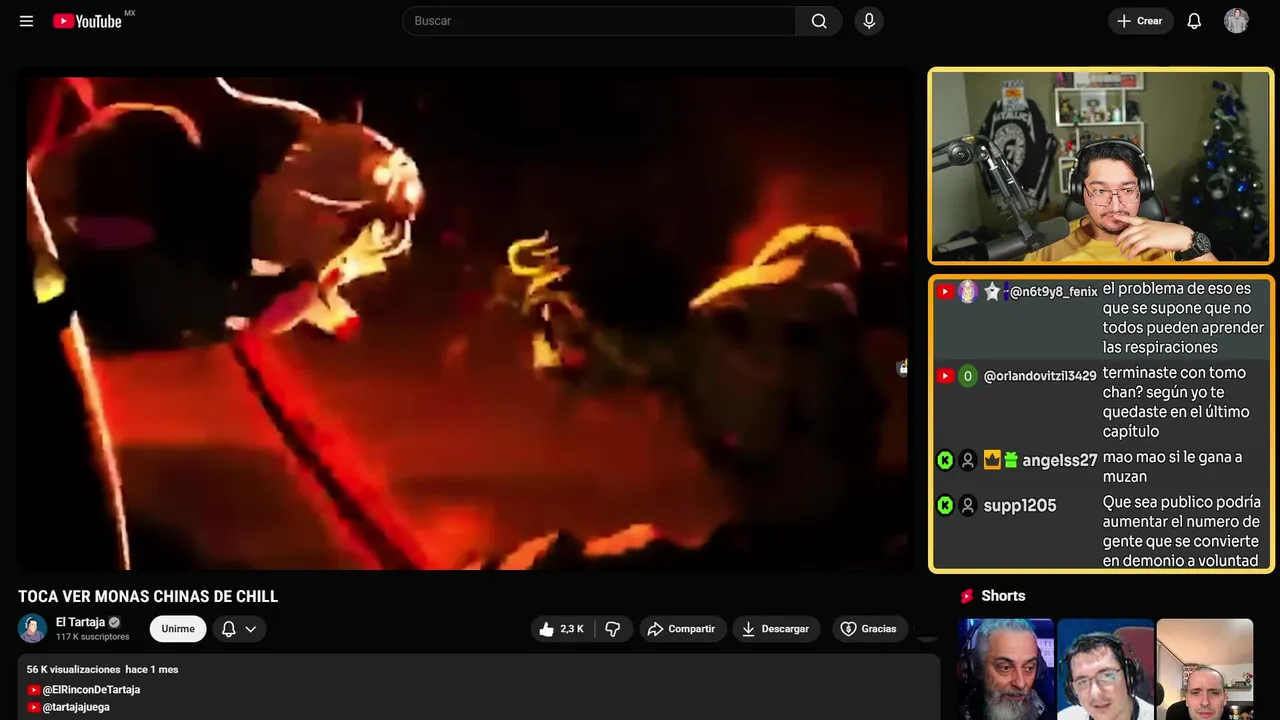Open the YouTube hamburger guide menu
Screen dimensions: 1280x720
tap(27, 21)
